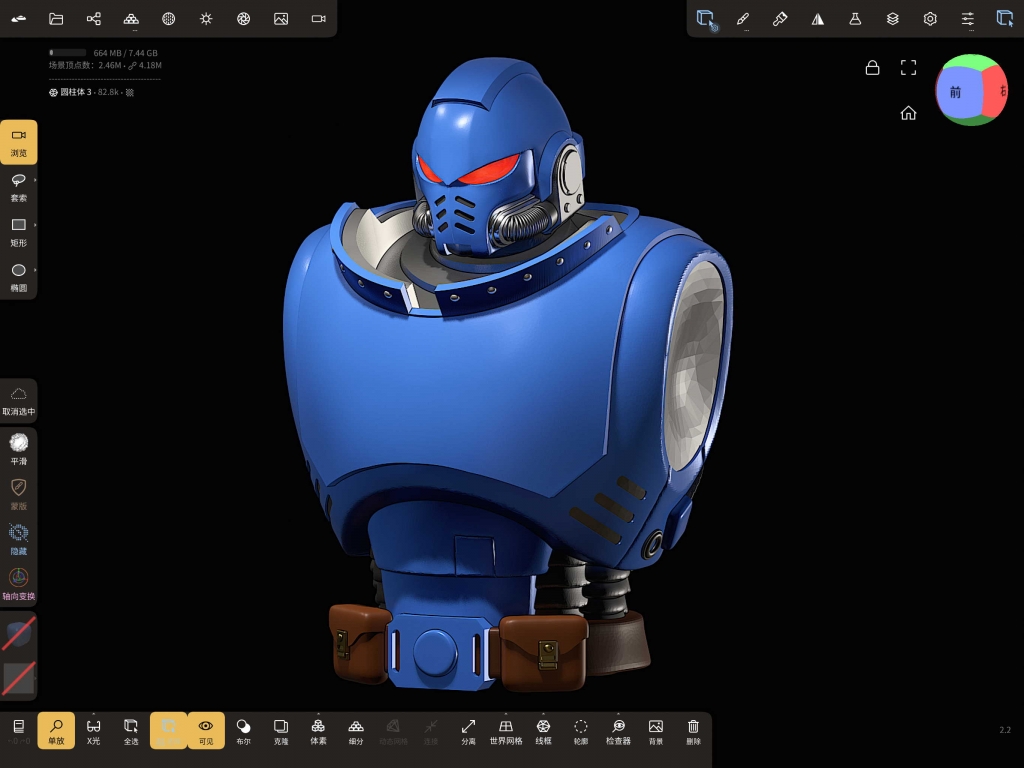1024x768 pixels.
Task: Open the Files folder menu
Action: click(56, 19)
